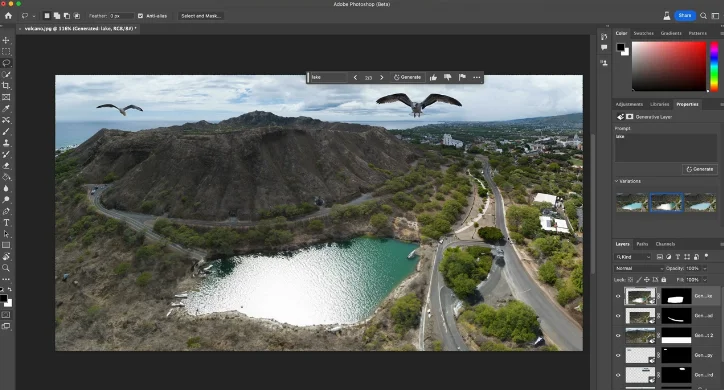Choose Intersect with Selection mode icon

click(77, 16)
